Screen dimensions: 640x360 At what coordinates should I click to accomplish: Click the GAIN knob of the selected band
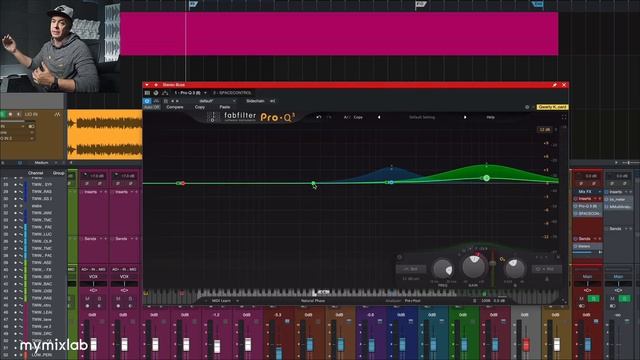(x=473, y=266)
